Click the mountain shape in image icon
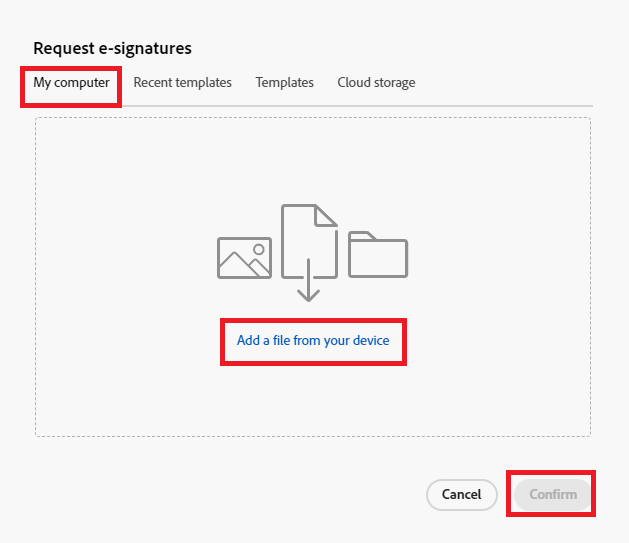This screenshot has height=543, width=629. point(244,265)
